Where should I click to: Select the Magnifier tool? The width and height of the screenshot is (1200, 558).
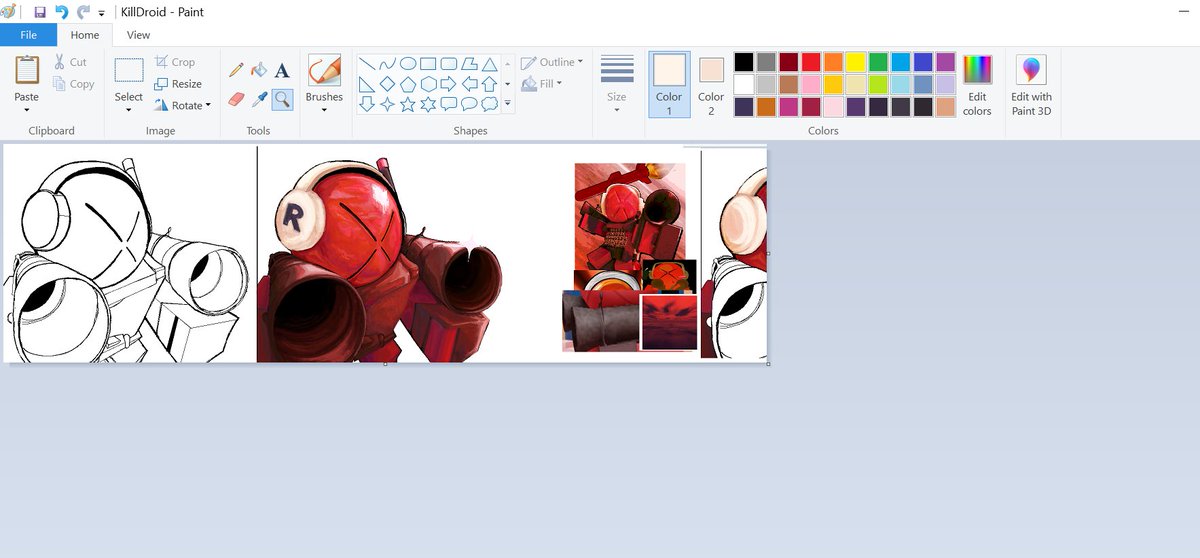click(x=282, y=98)
